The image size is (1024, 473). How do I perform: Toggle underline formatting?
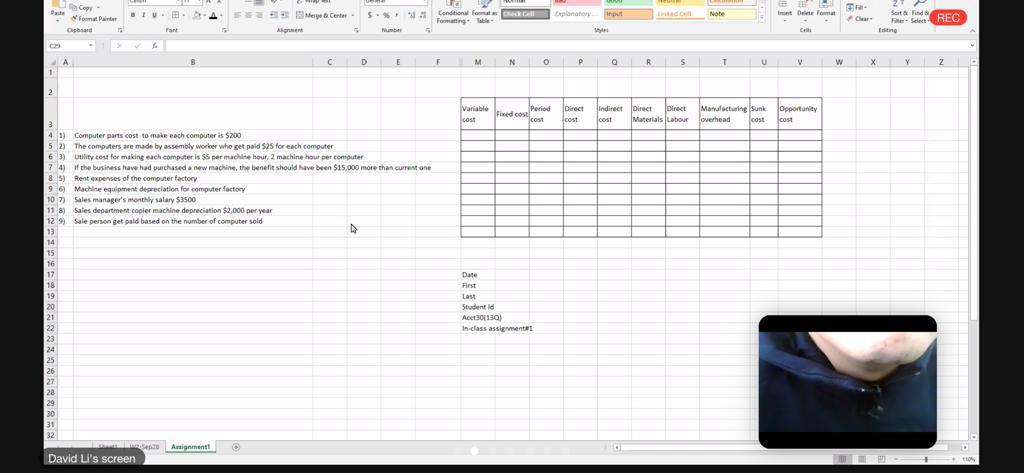click(x=155, y=15)
